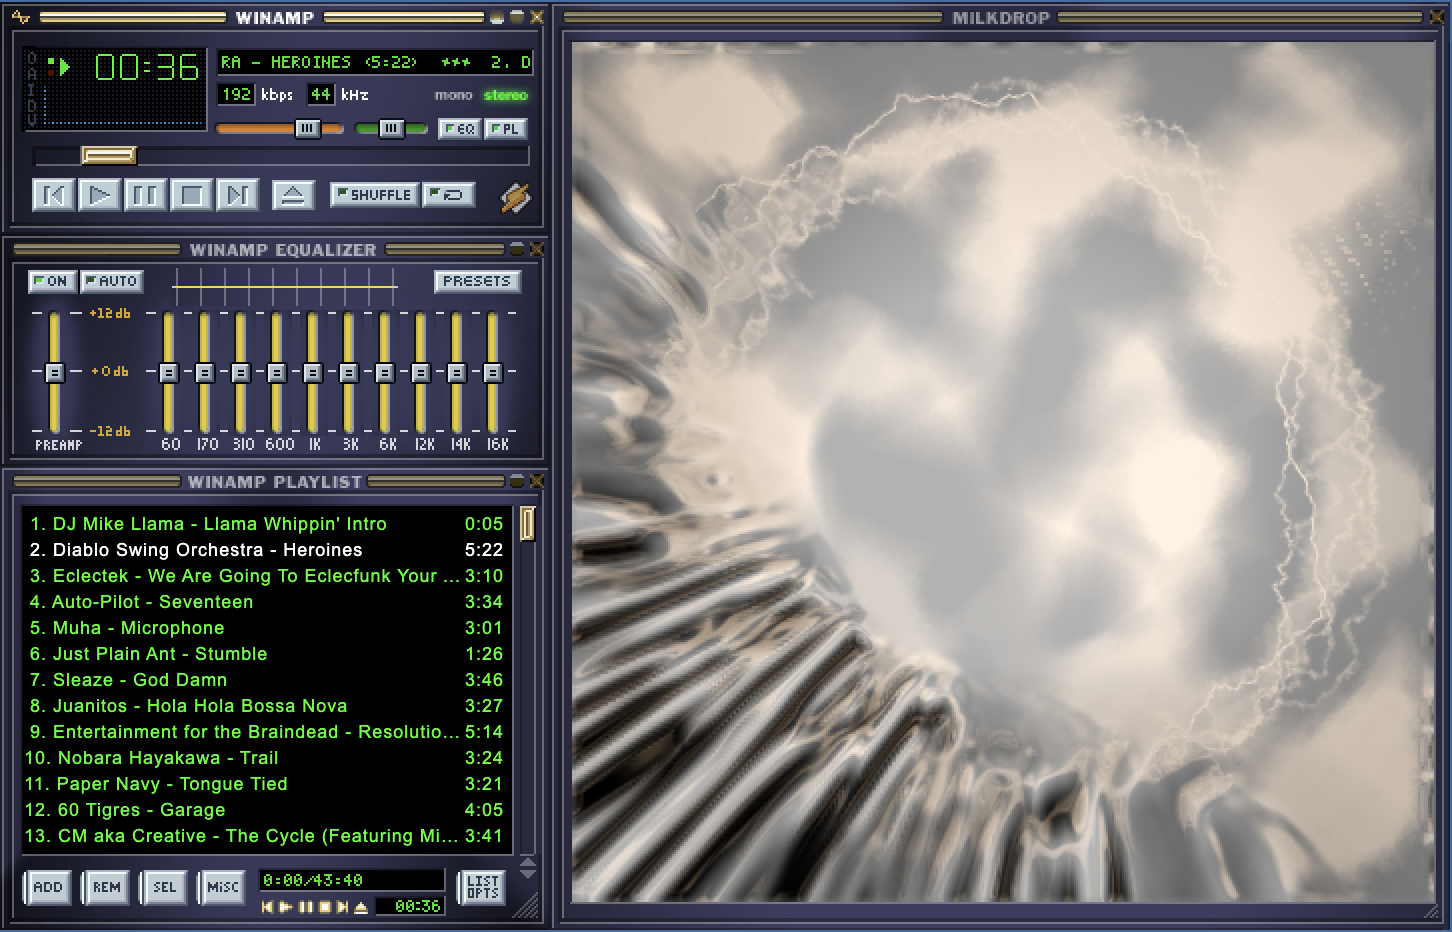The width and height of the screenshot is (1452, 932).
Task: Skip to next track in main window
Action: tap(237, 195)
